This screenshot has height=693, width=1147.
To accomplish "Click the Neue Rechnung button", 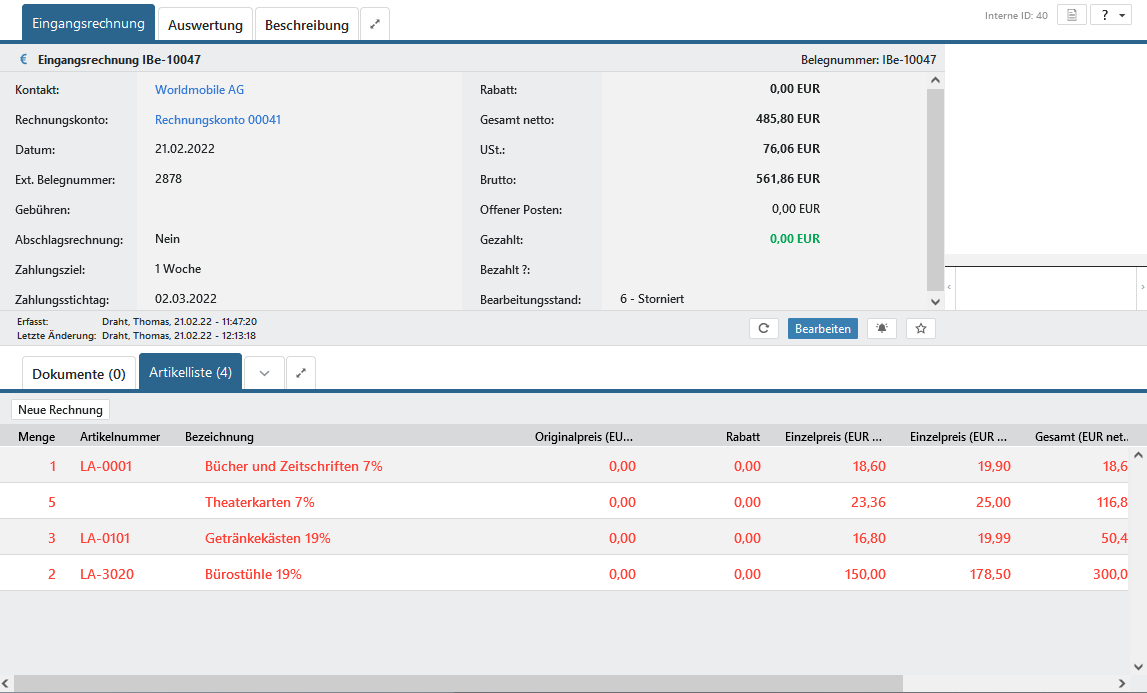I will [60, 409].
